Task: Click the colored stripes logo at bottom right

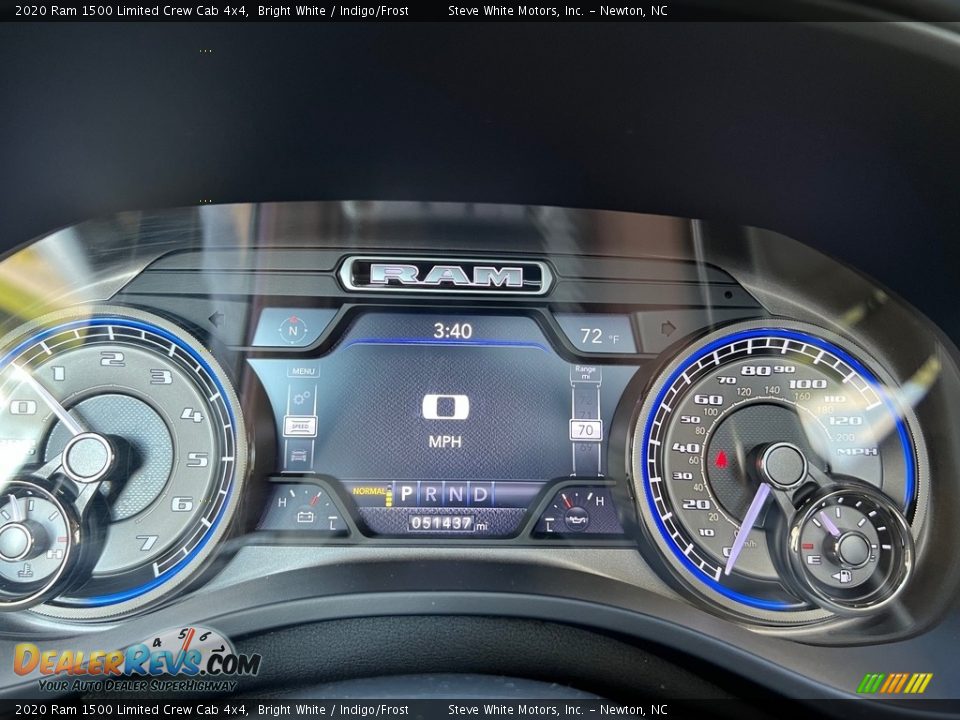Action: 894,683
